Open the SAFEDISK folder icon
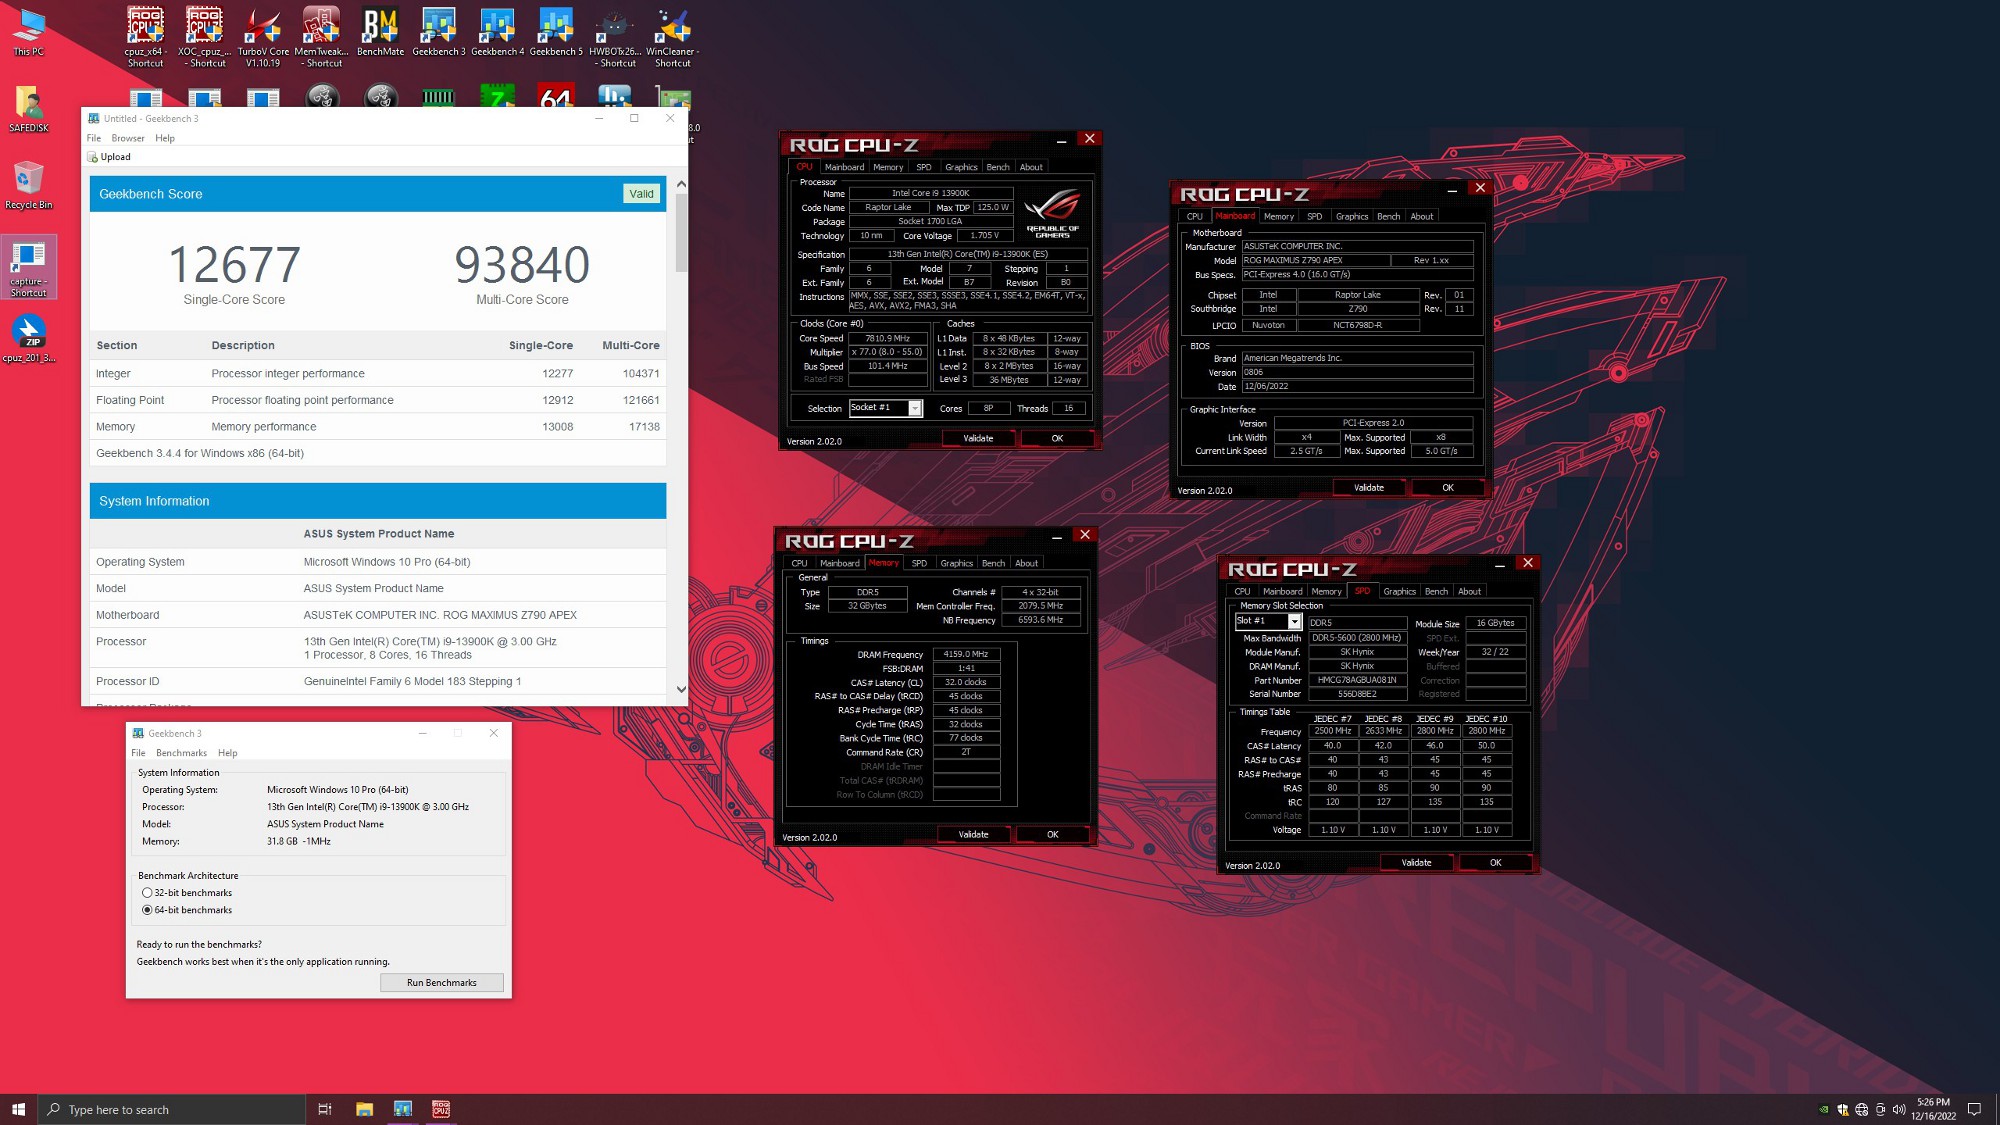 [x=29, y=108]
